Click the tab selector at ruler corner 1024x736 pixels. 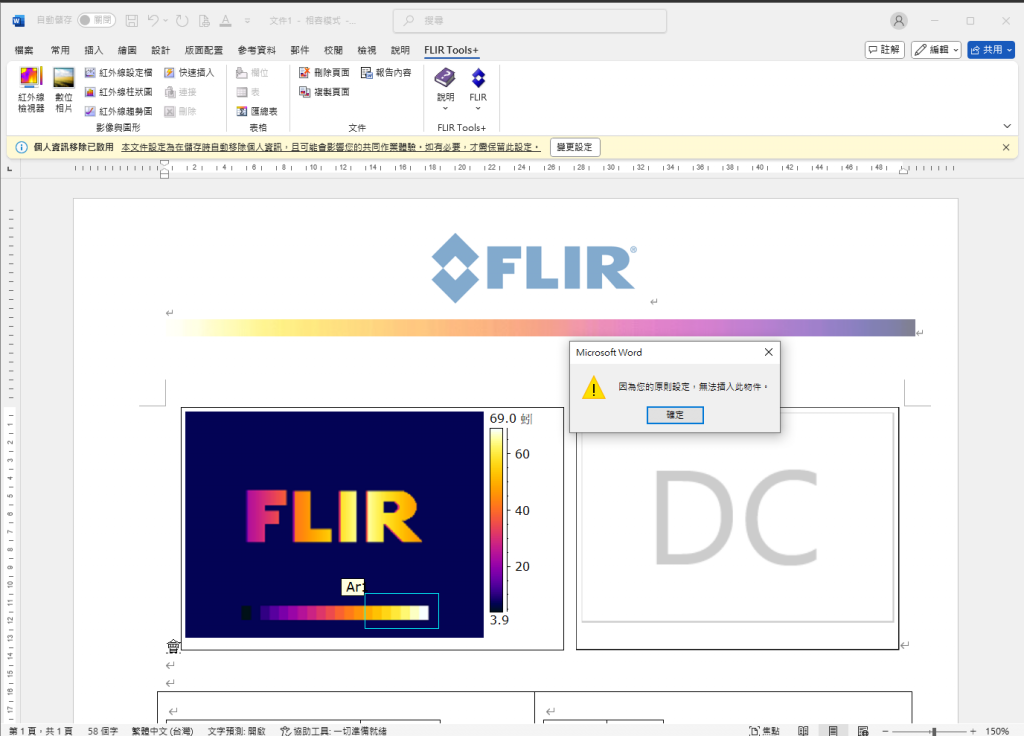point(10,168)
